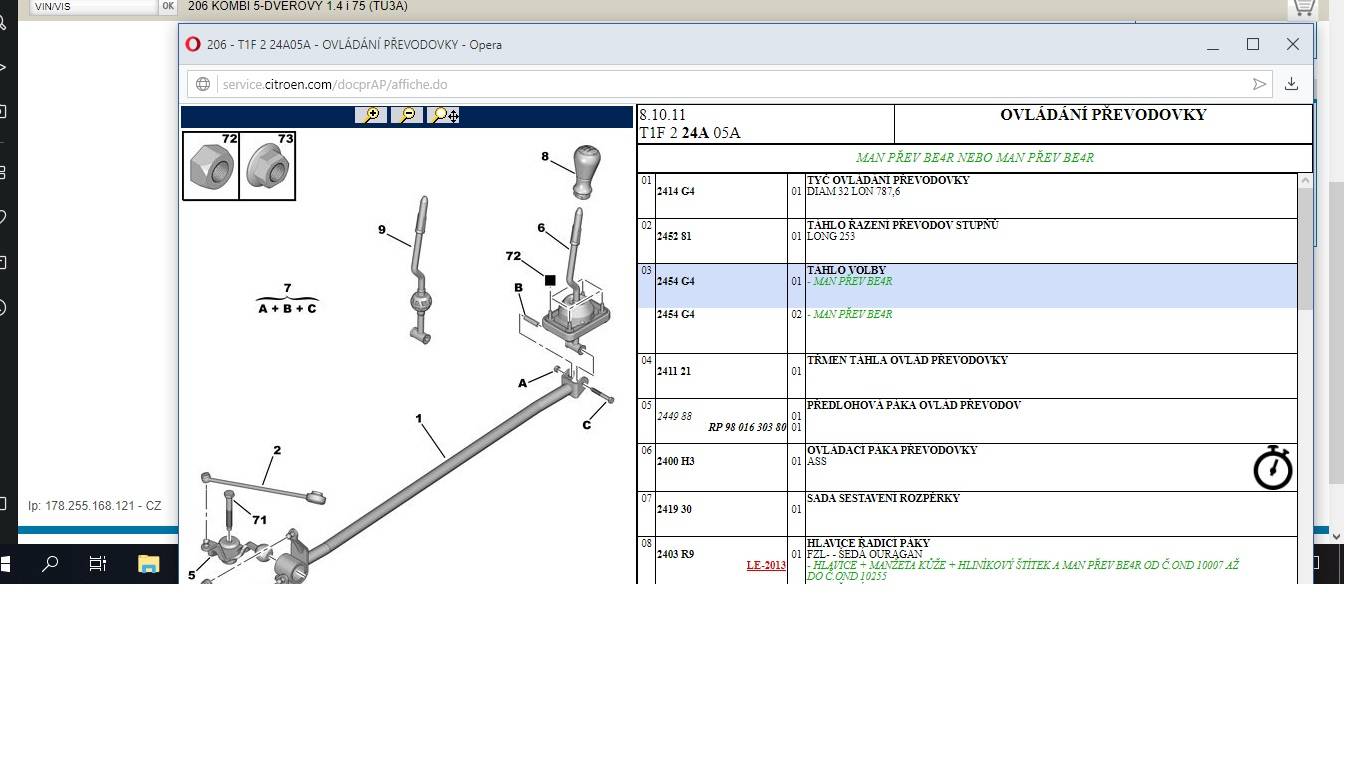Select replacement part RP 98 016 303 80
This screenshot has height=768, width=1366.
point(747,427)
